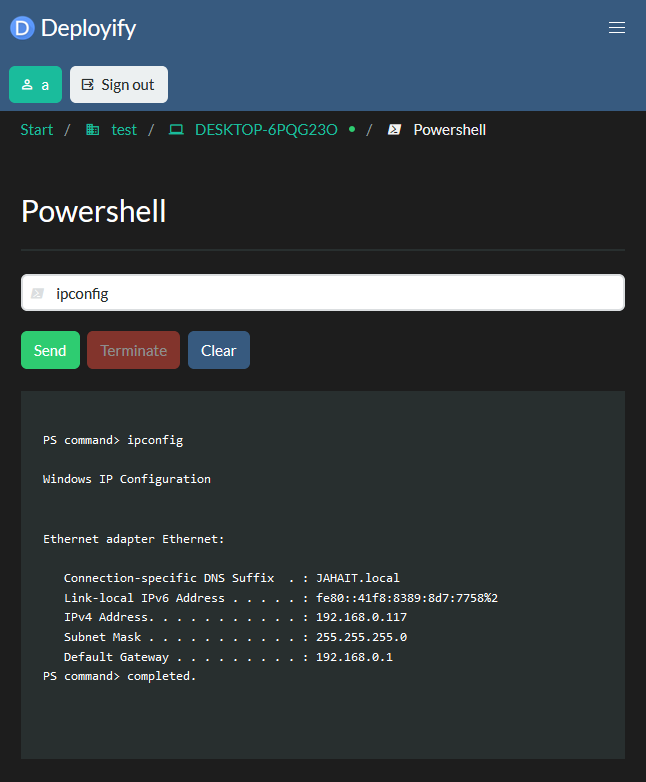
Task: Open the hamburger navigation menu
Action: [617, 28]
